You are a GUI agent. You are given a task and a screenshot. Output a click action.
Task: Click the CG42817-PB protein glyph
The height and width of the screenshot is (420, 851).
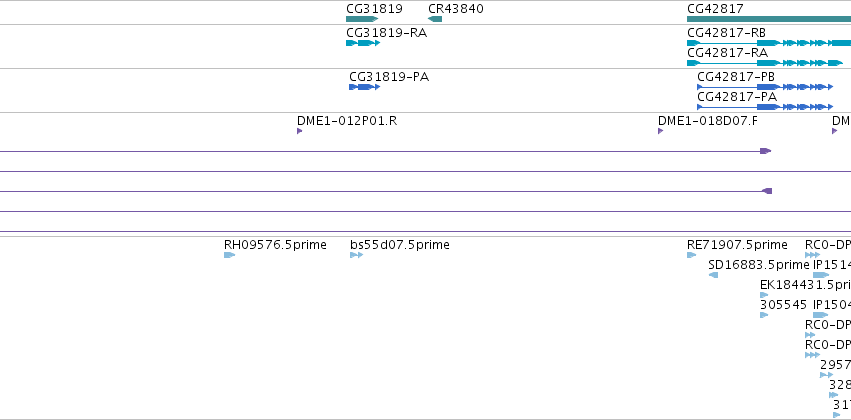pos(765,87)
